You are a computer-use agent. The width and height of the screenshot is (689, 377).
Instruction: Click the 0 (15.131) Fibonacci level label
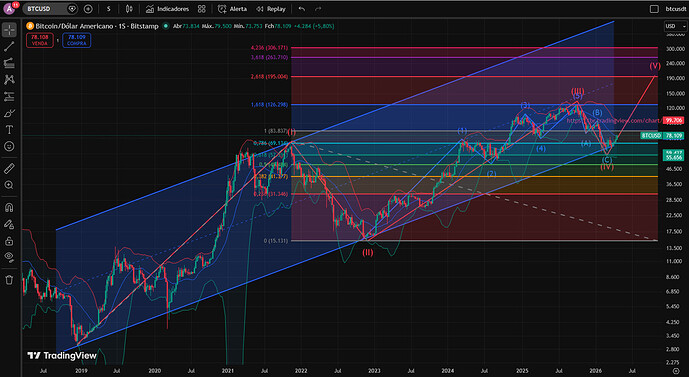(276, 241)
